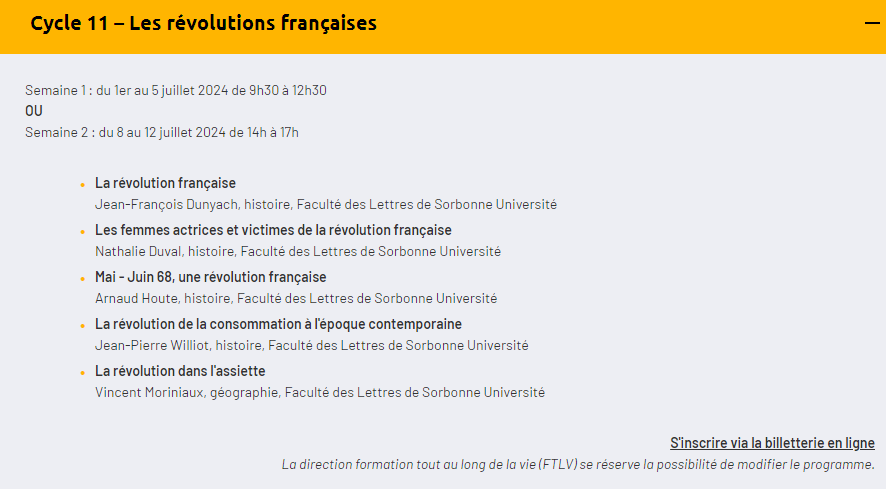
Task: Select the "La révolution française" course title
Action: click(165, 183)
